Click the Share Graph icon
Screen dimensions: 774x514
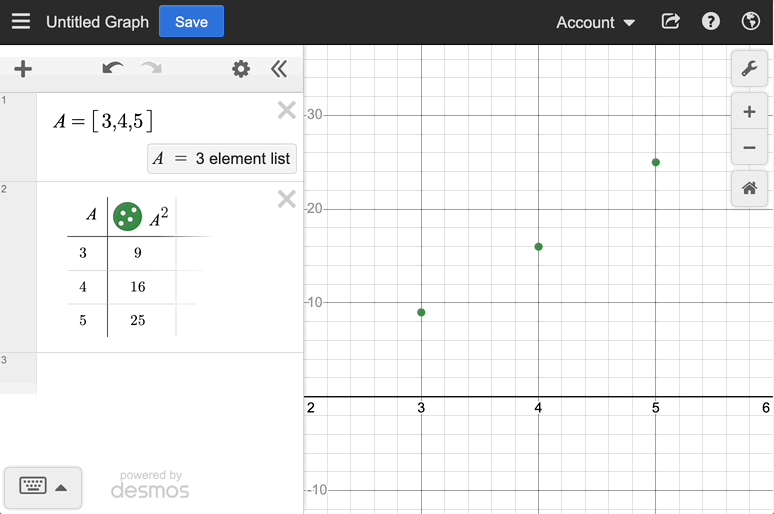click(x=671, y=21)
